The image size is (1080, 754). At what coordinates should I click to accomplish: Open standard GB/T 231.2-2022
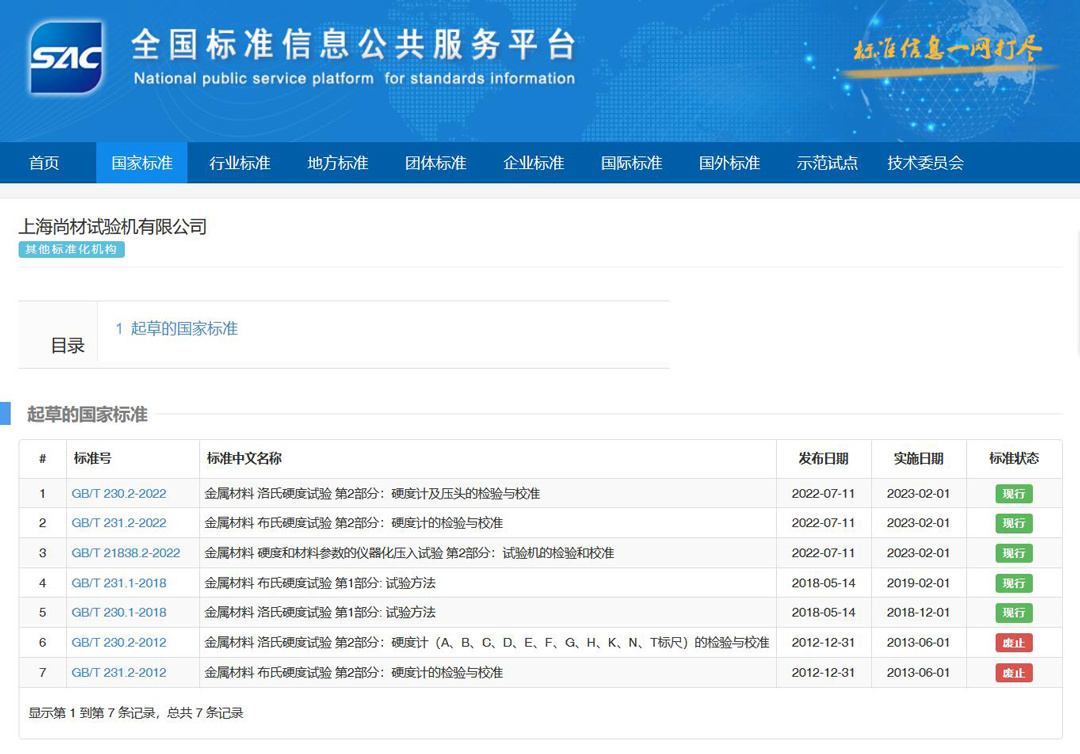click(119, 523)
